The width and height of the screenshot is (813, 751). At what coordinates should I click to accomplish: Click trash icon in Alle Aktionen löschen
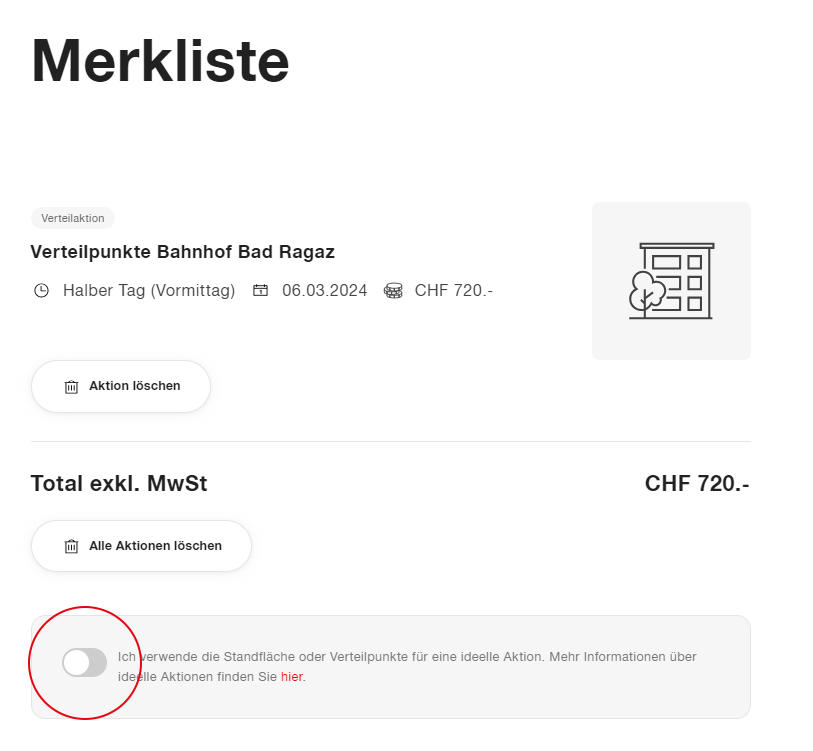coord(71,547)
